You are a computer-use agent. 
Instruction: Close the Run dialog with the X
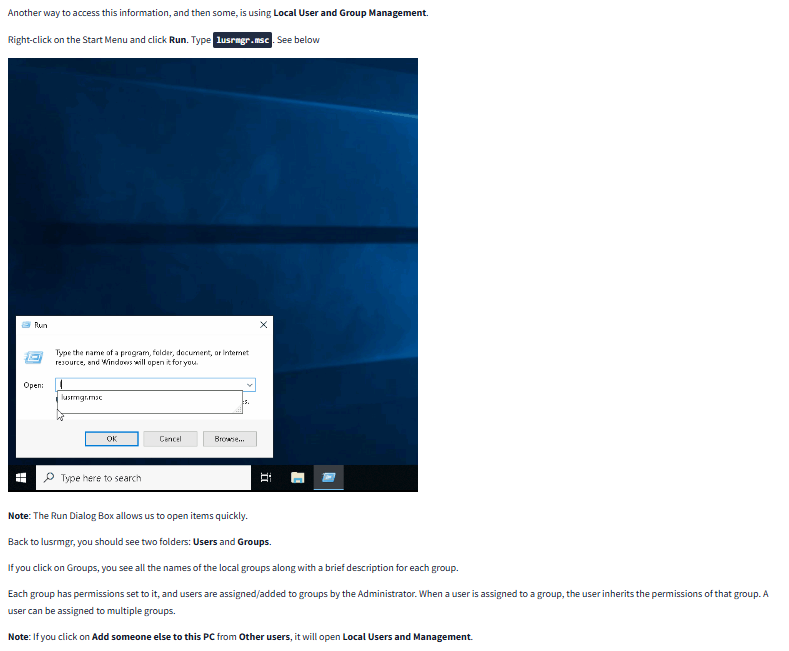click(x=263, y=325)
